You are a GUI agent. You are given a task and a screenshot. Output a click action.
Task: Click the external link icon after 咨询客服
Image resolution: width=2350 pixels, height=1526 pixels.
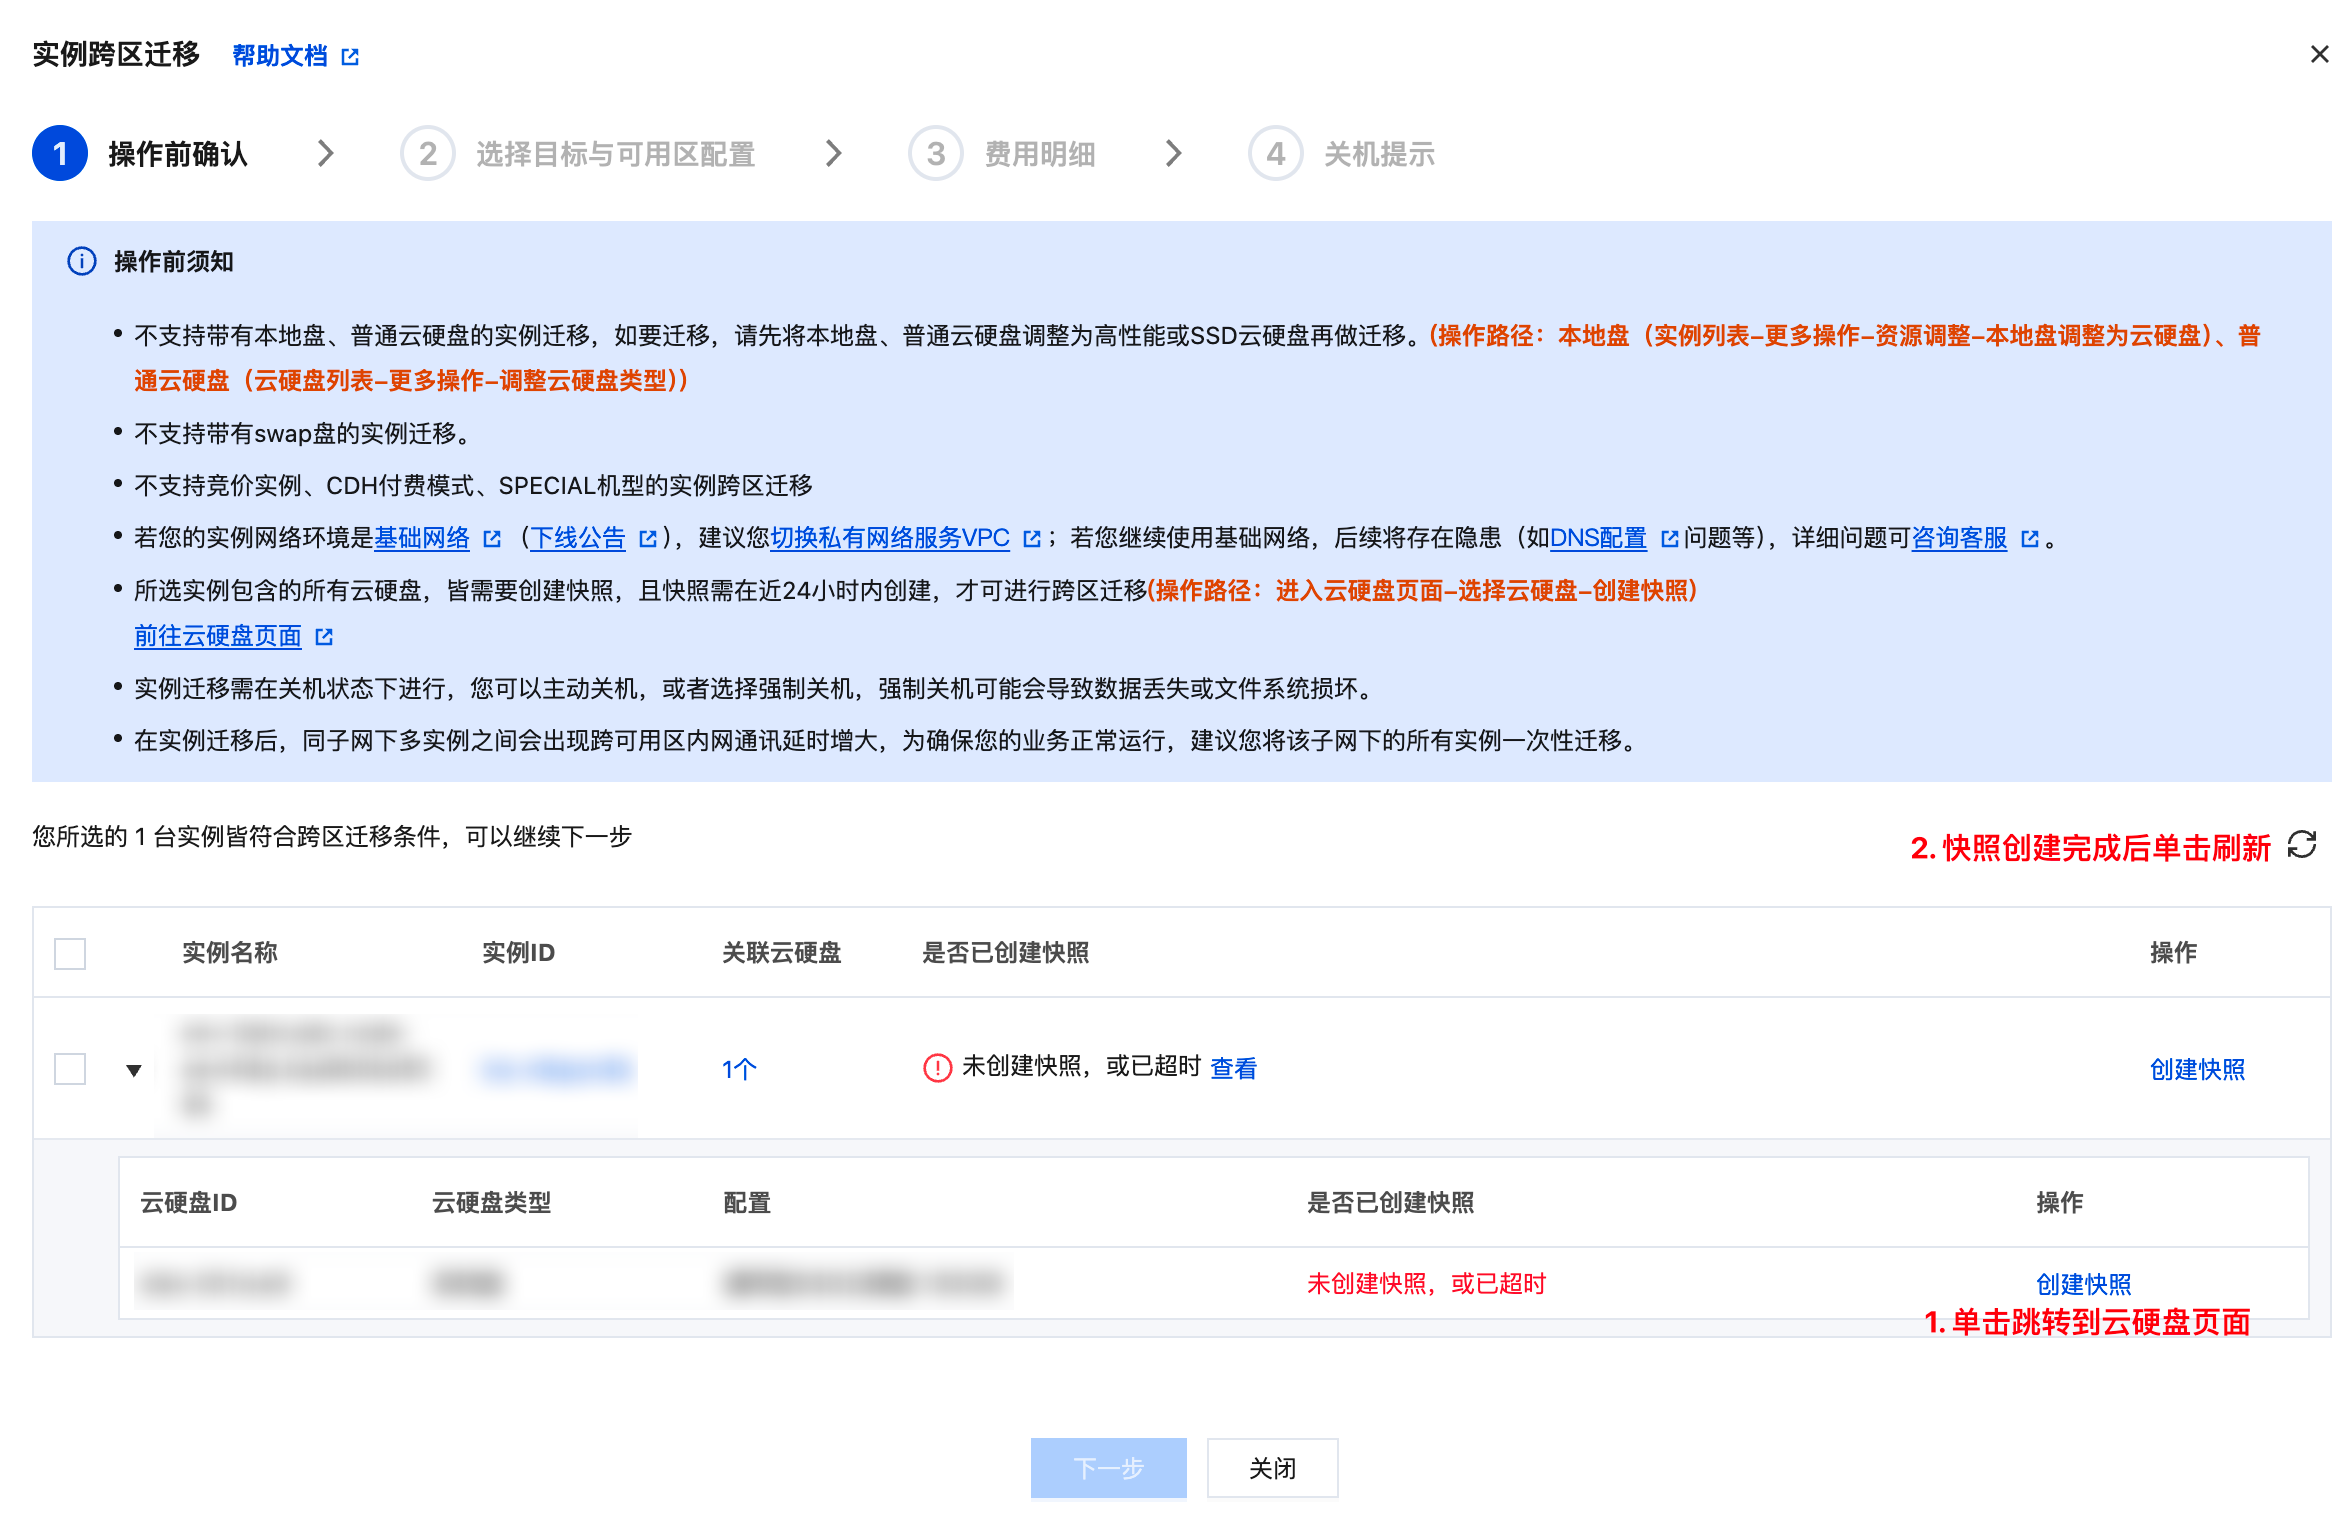tap(2030, 539)
